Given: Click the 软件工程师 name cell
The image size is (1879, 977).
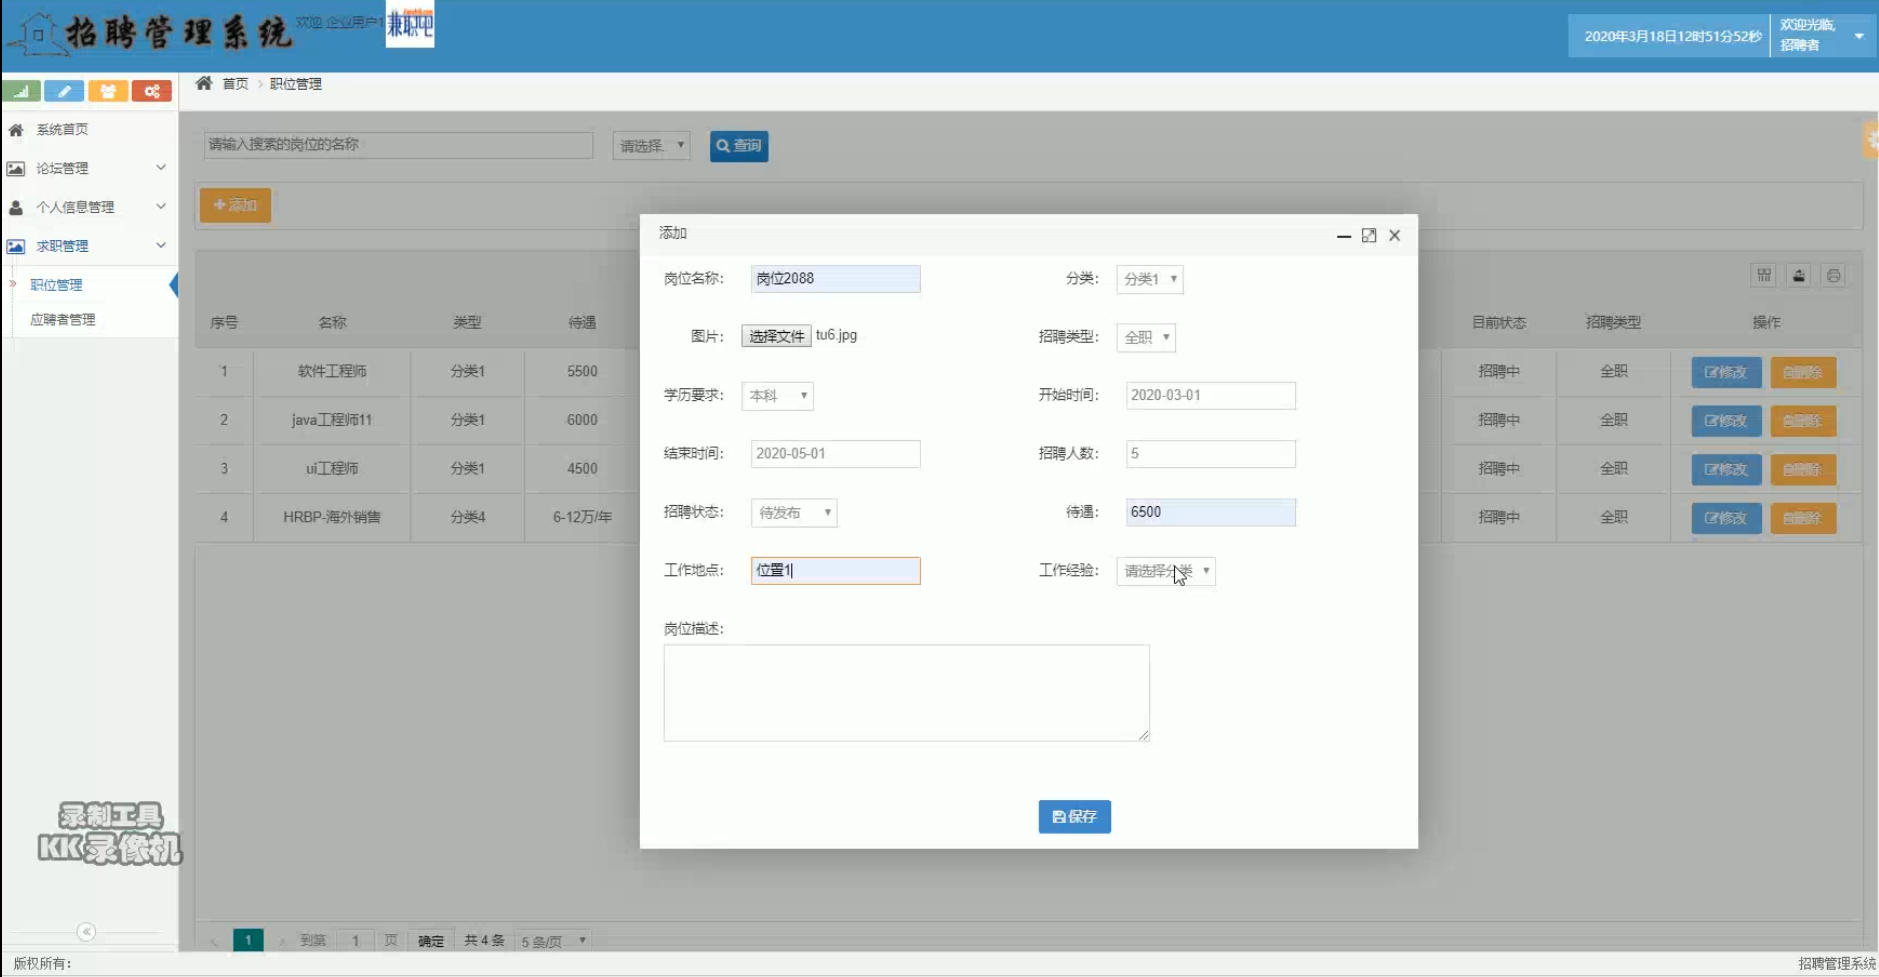Looking at the screenshot, I should click(x=332, y=371).
